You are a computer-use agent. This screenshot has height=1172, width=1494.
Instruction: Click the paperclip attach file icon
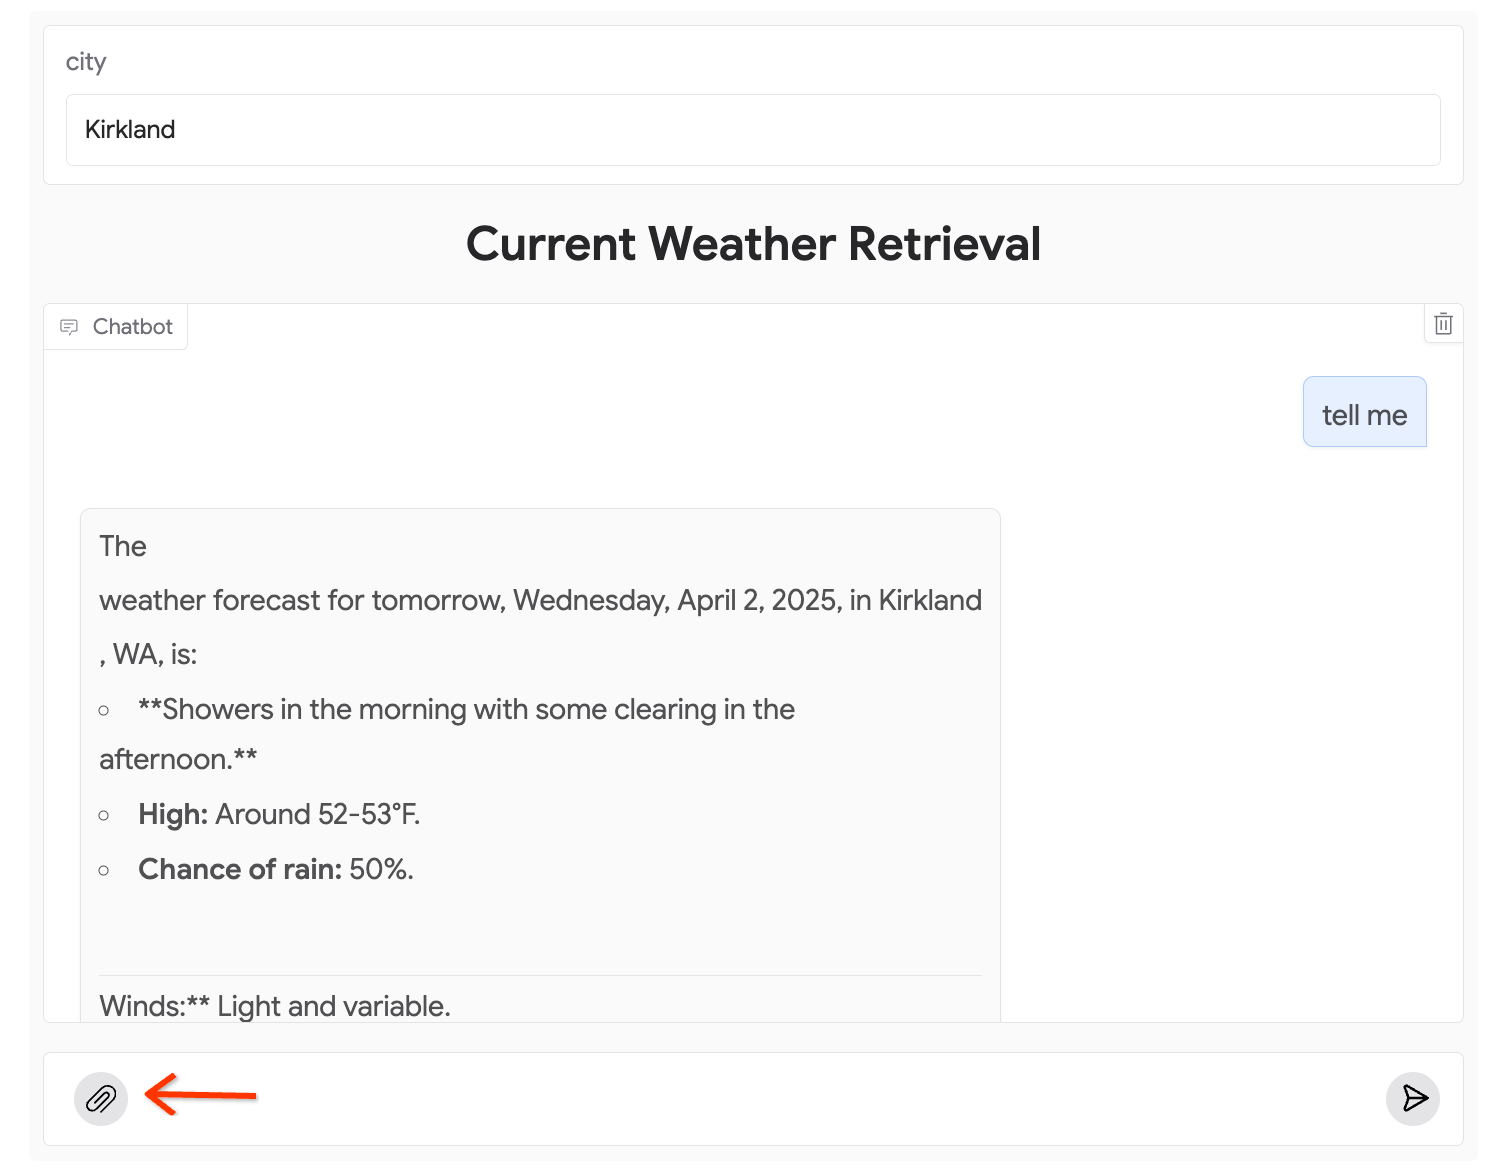tap(101, 1099)
